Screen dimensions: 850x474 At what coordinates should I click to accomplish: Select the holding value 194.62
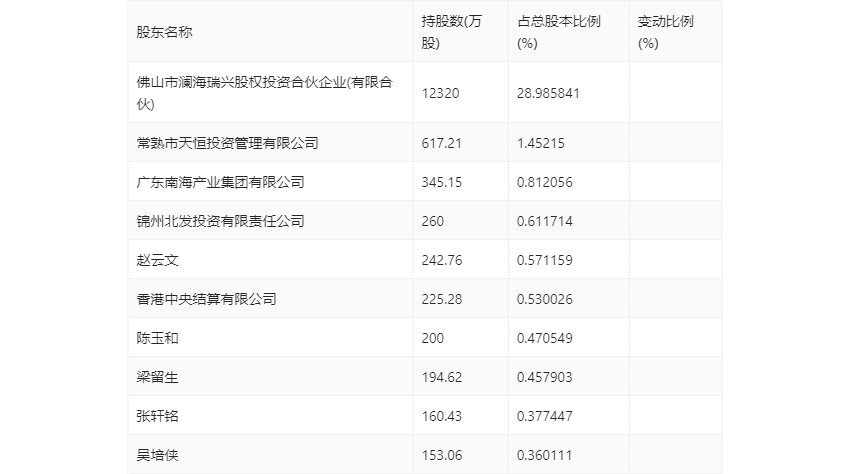[441, 377]
